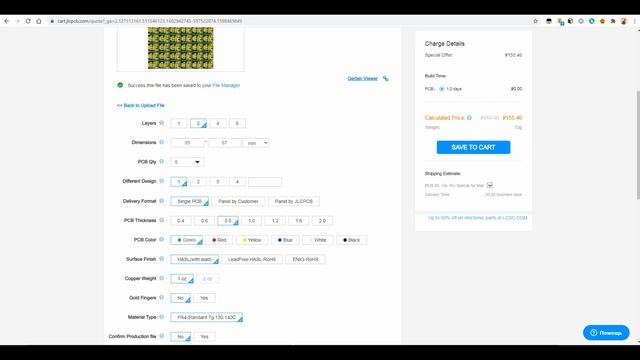
Task: Open the dimensions unit mm dropdown
Action: pyautogui.click(x=256, y=143)
